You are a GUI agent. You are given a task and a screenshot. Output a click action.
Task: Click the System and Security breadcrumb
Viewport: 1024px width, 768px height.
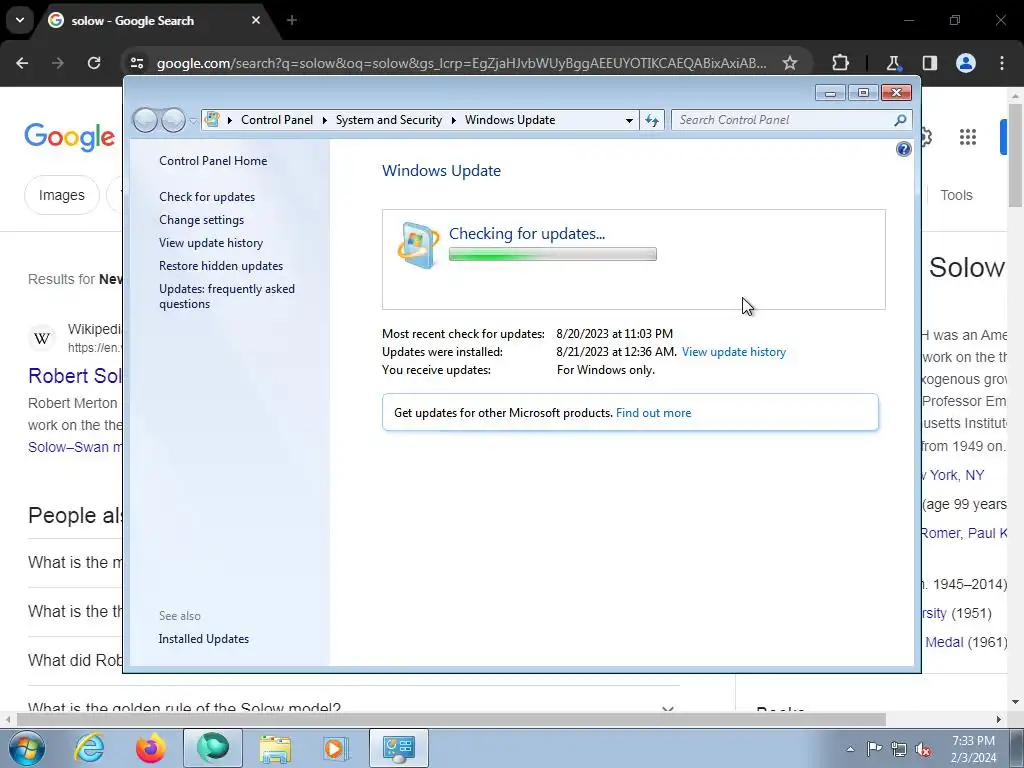pyautogui.click(x=389, y=120)
